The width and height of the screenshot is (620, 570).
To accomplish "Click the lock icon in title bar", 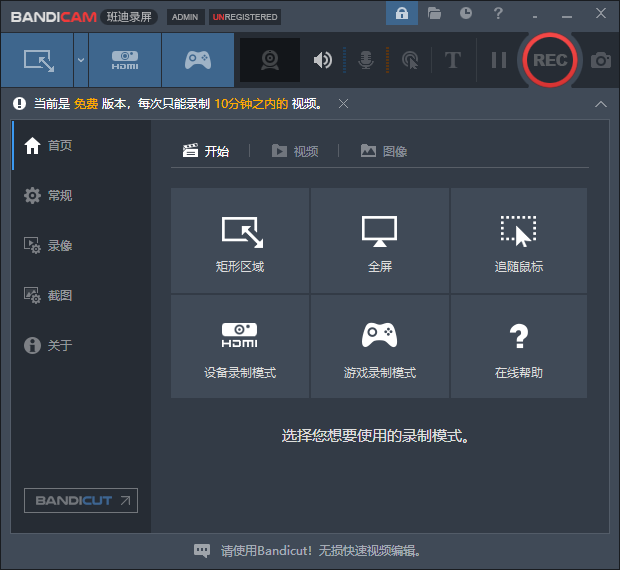I will pyautogui.click(x=402, y=13).
